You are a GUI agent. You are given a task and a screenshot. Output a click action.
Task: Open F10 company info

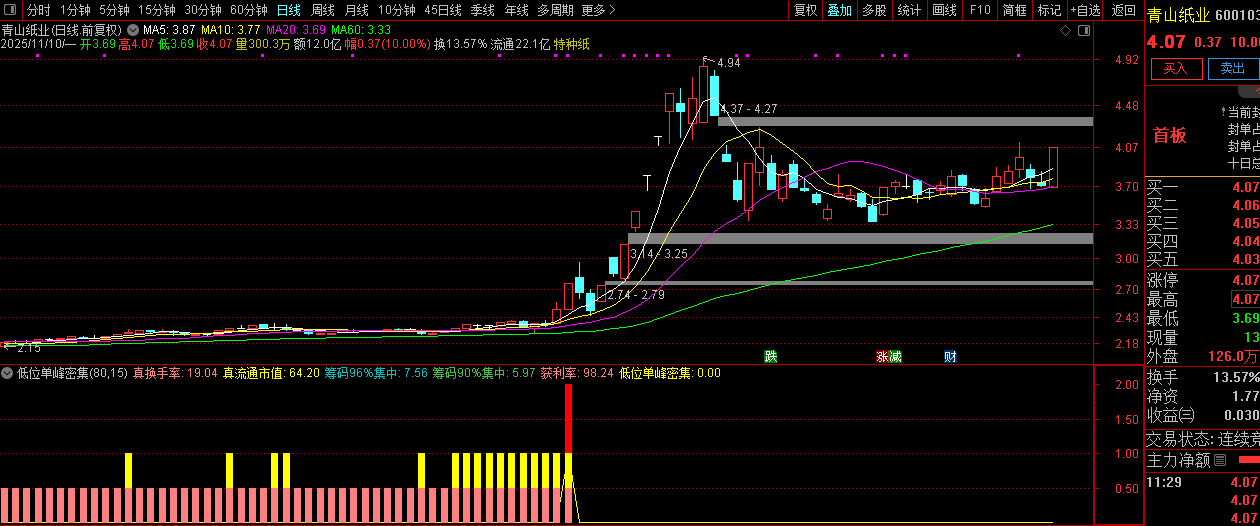pos(980,10)
